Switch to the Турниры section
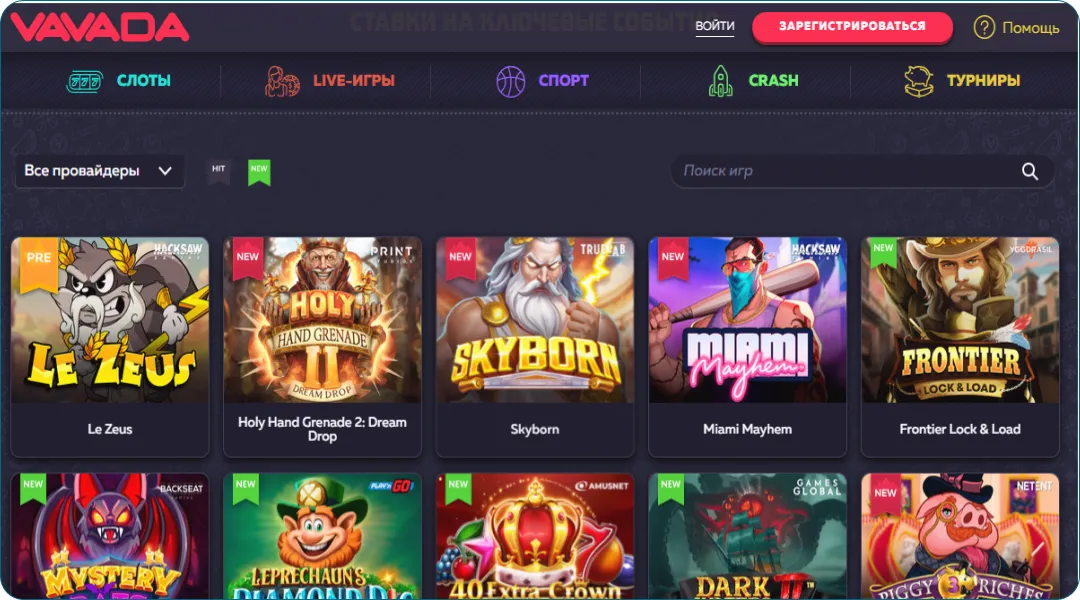This screenshot has width=1080, height=600. (962, 81)
